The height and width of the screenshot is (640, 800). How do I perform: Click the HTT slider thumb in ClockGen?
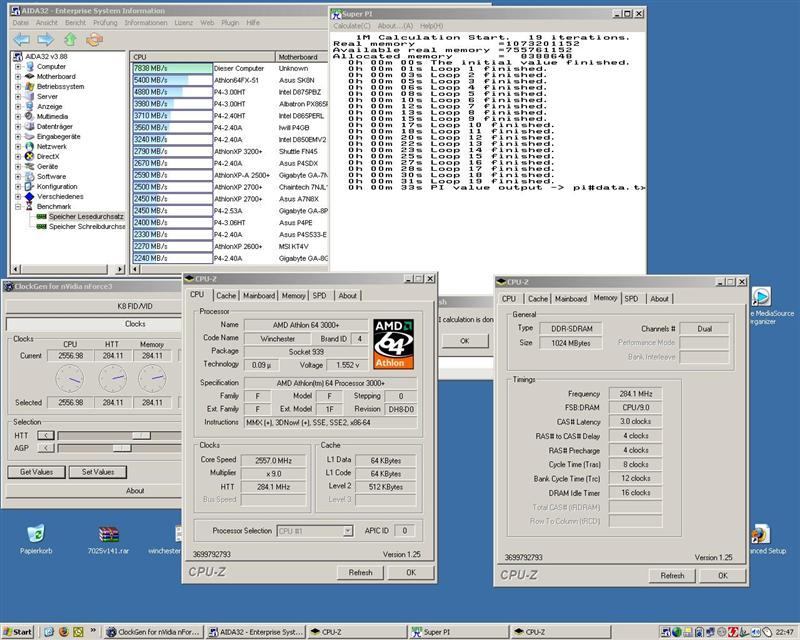tap(141, 435)
